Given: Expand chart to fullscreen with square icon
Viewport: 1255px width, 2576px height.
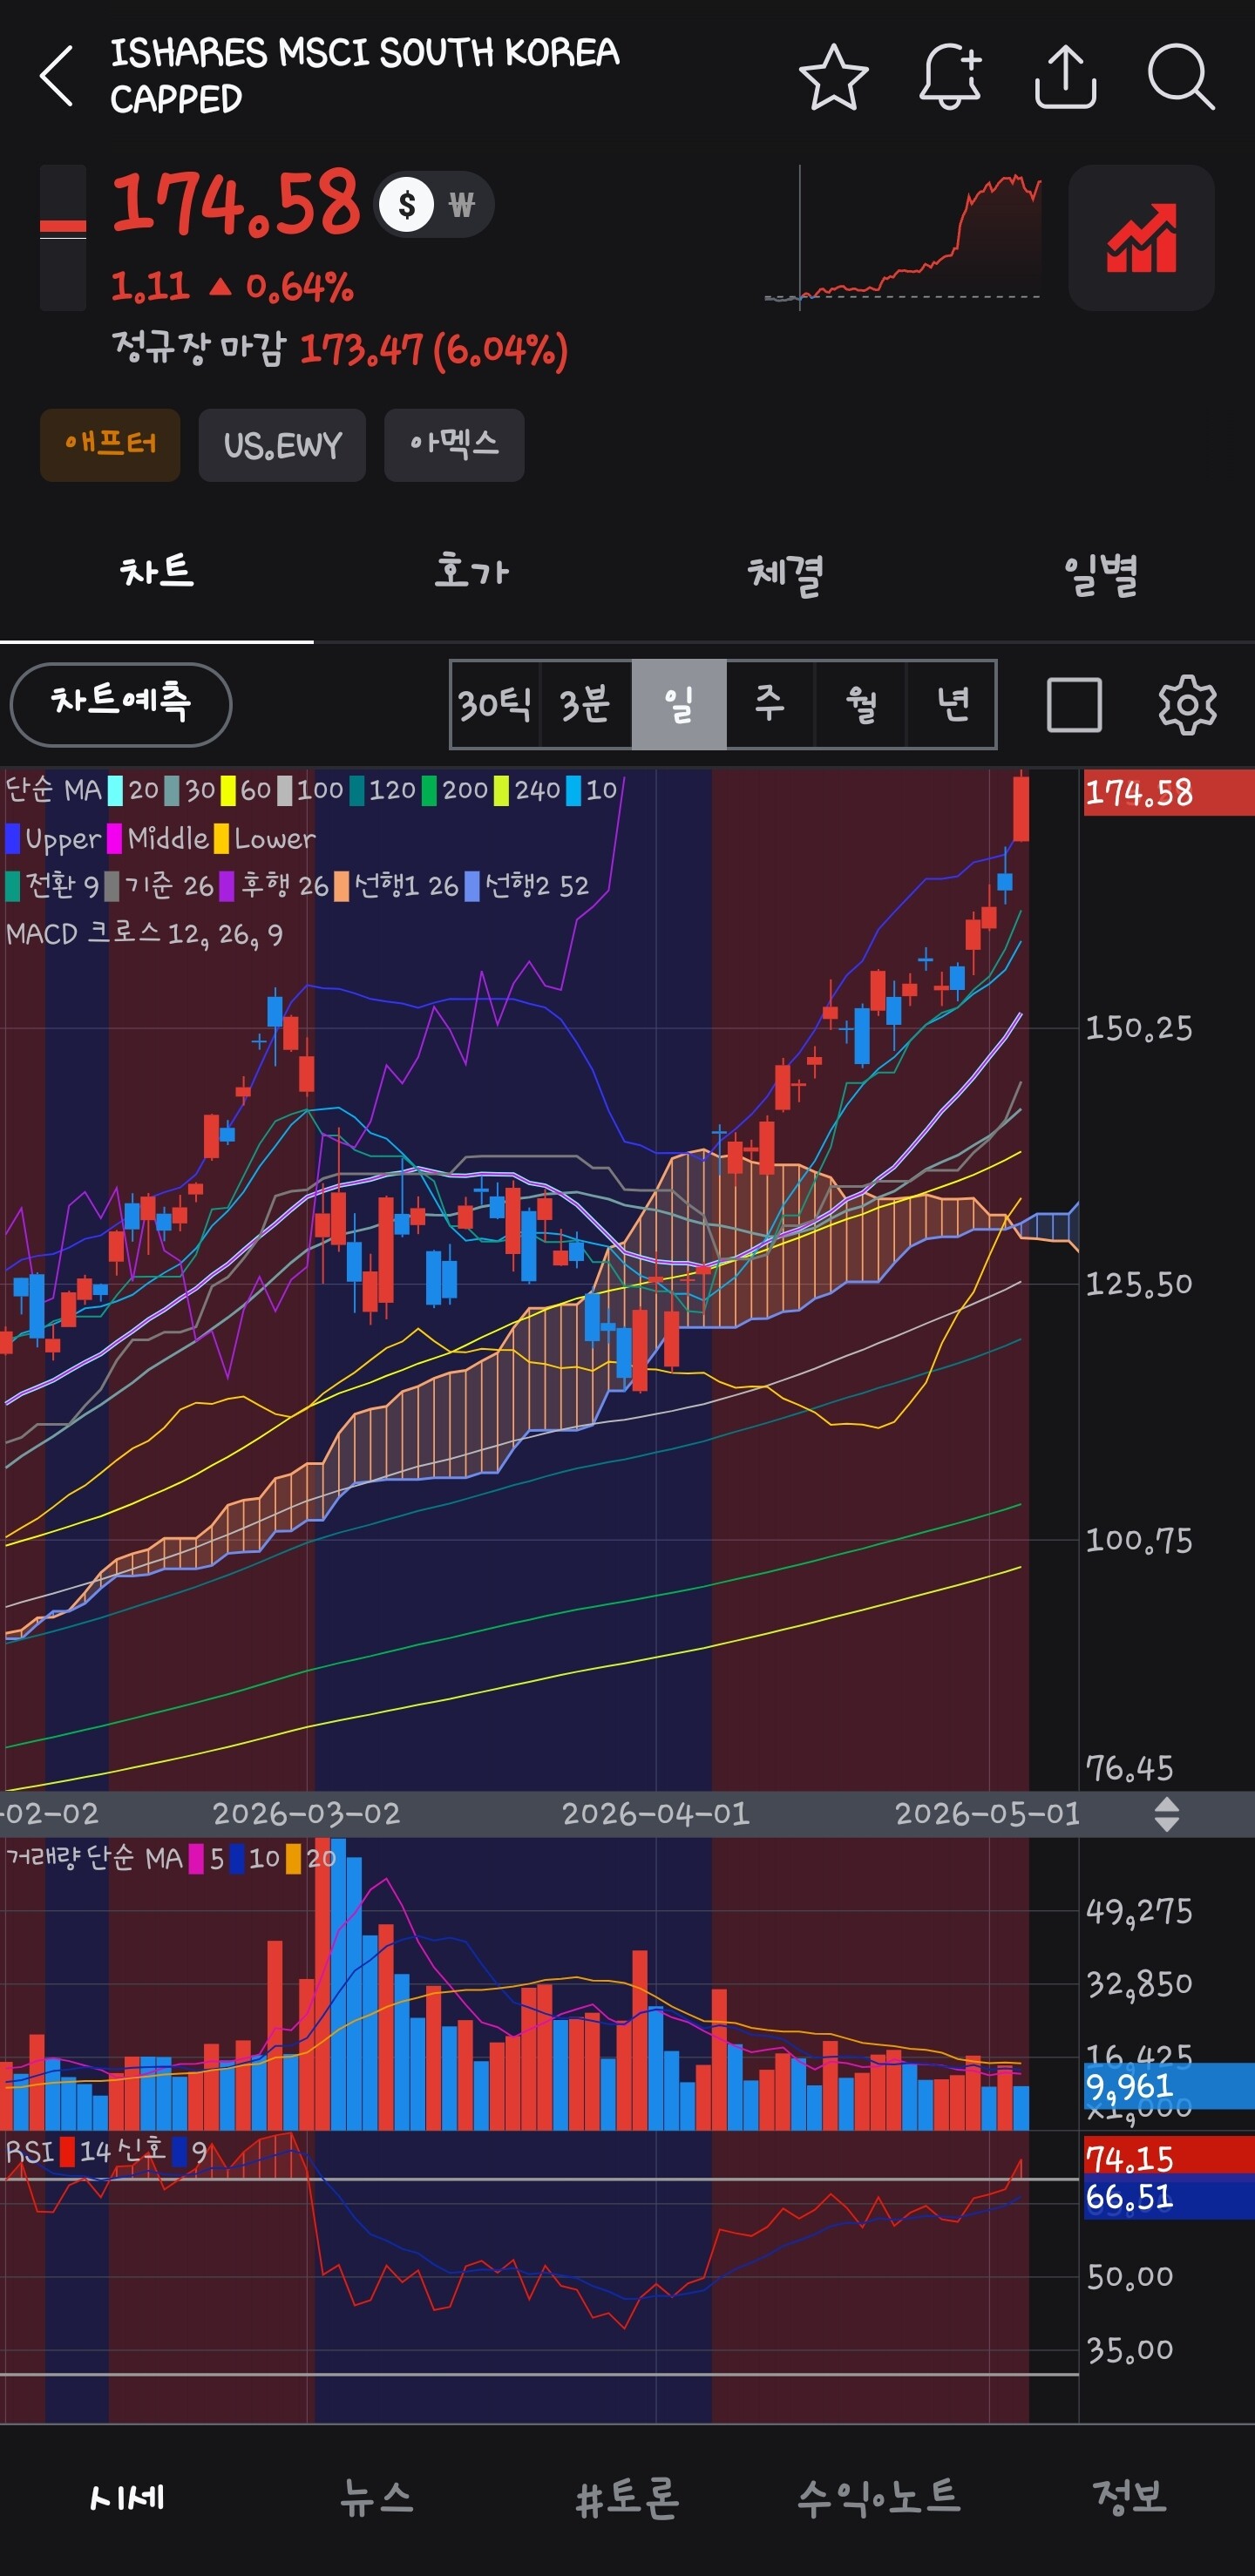Looking at the screenshot, I should [1074, 705].
